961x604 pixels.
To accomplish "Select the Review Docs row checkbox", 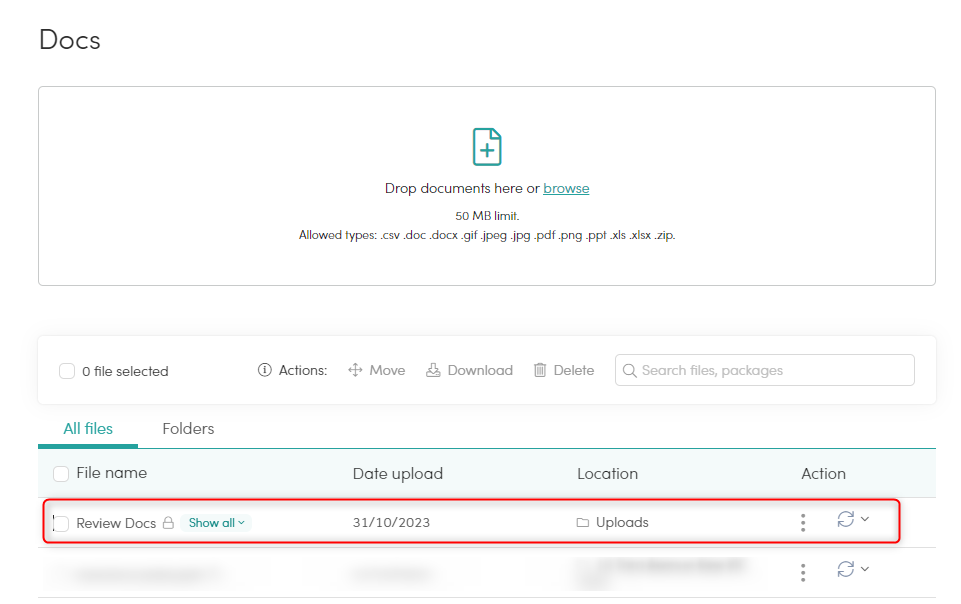I will 61,523.
